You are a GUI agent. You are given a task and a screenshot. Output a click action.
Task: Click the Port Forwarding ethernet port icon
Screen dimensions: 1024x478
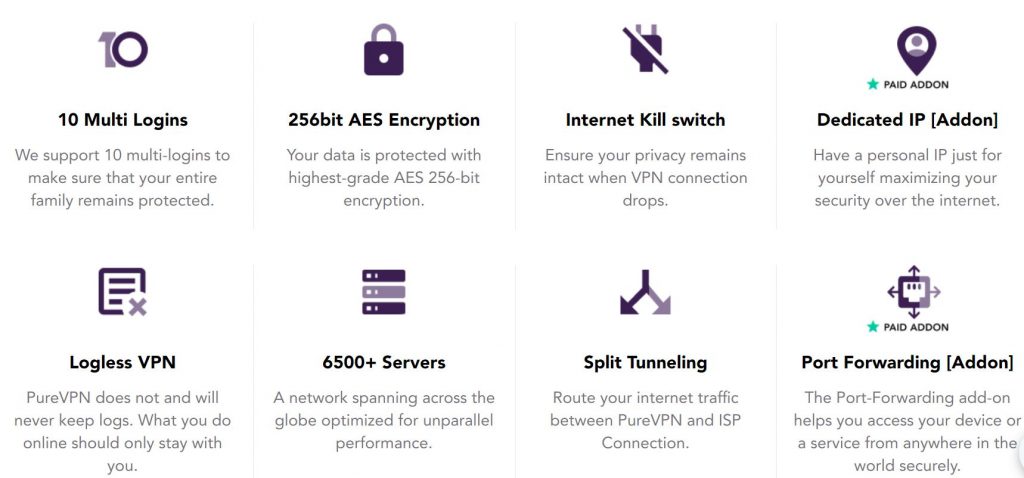coord(914,292)
